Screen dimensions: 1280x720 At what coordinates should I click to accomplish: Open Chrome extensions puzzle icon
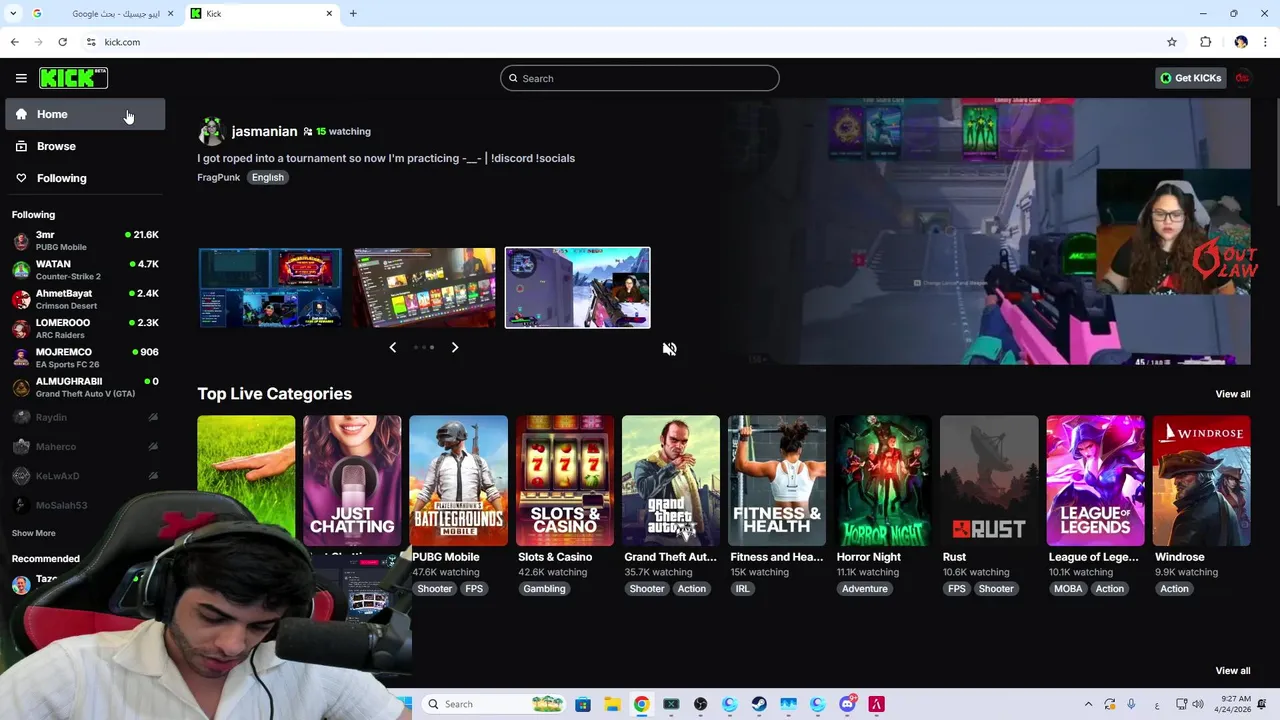click(x=1205, y=42)
